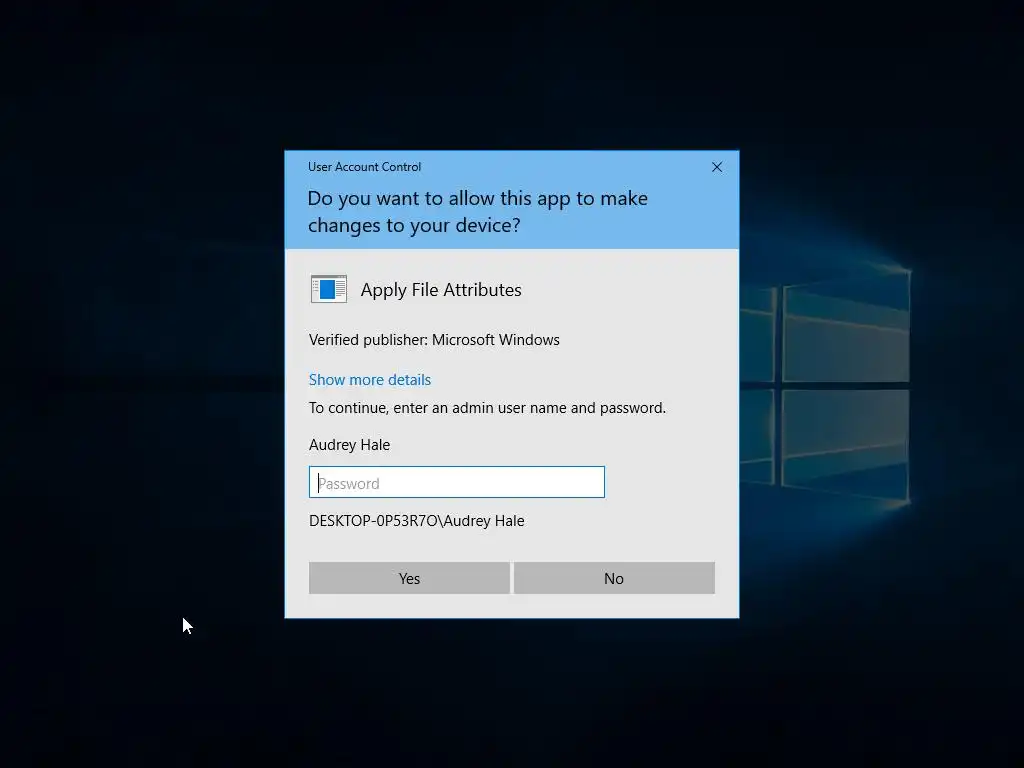Click the Apply File Attributes app icon
Screen dimensions: 1024x768
tap(328, 289)
